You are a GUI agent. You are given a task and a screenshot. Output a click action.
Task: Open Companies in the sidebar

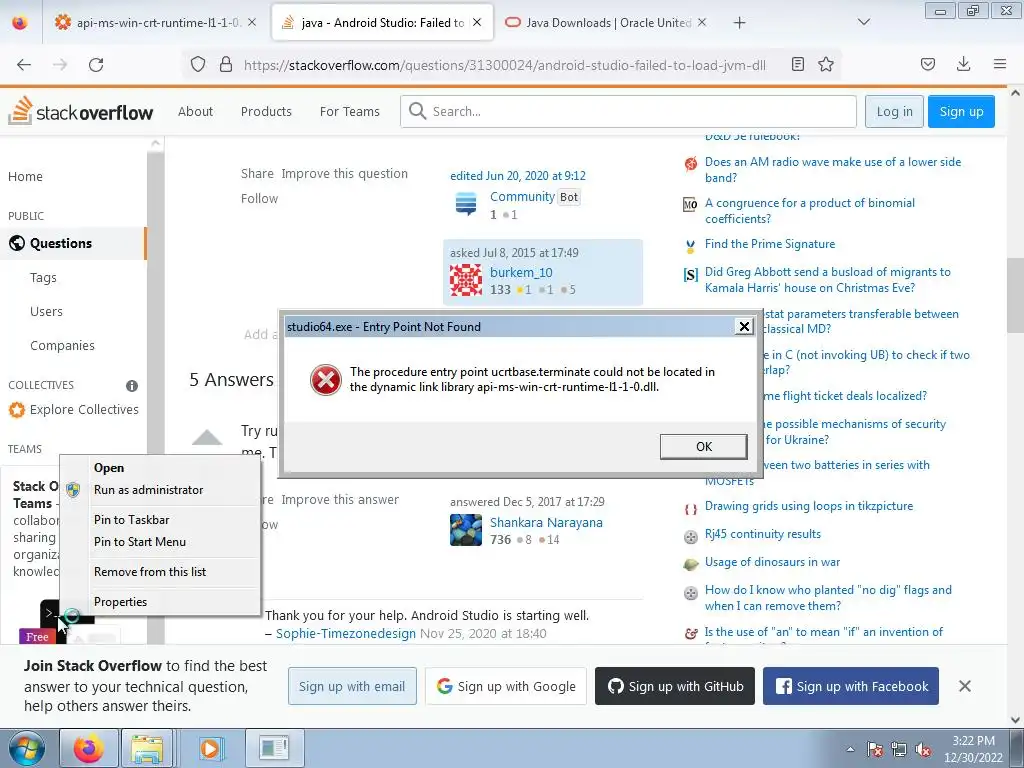coord(62,345)
